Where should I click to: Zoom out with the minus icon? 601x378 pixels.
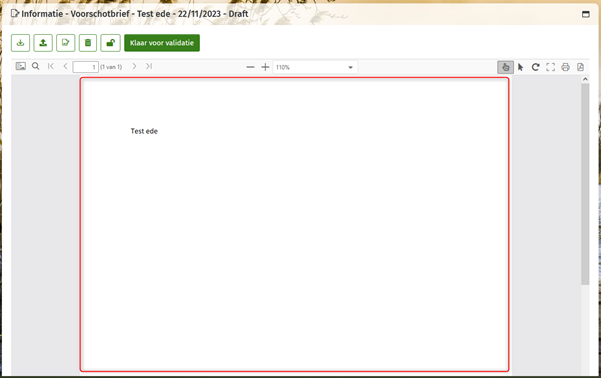point(250,67)
